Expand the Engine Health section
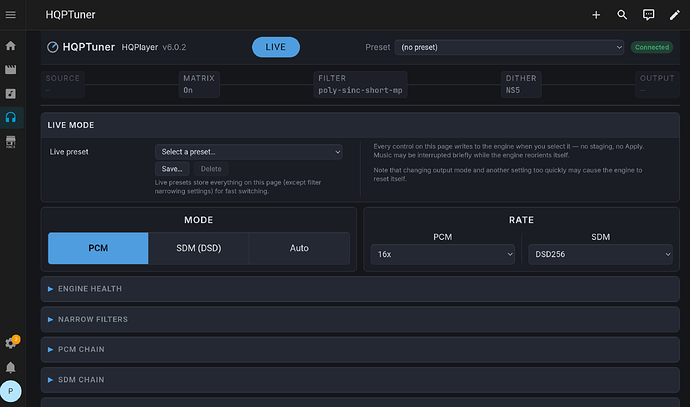690x407 pixels. point(360,289)
